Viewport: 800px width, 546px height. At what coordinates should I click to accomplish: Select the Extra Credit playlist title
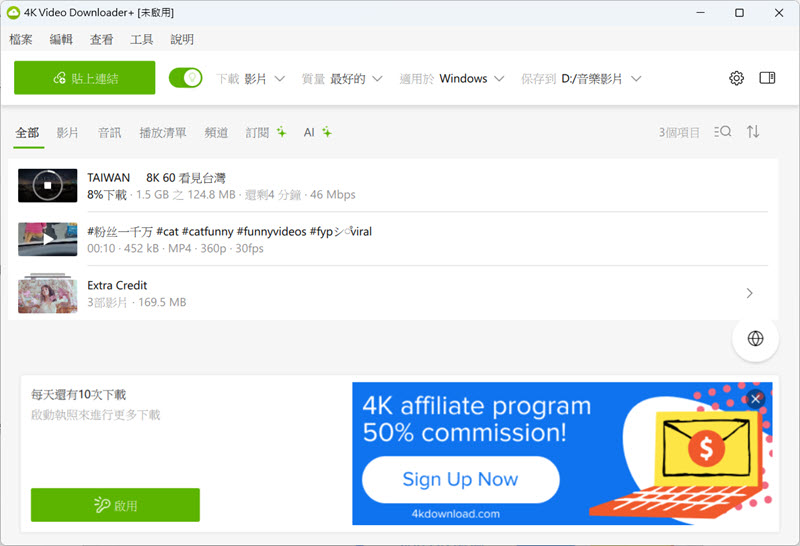point(117,285)
